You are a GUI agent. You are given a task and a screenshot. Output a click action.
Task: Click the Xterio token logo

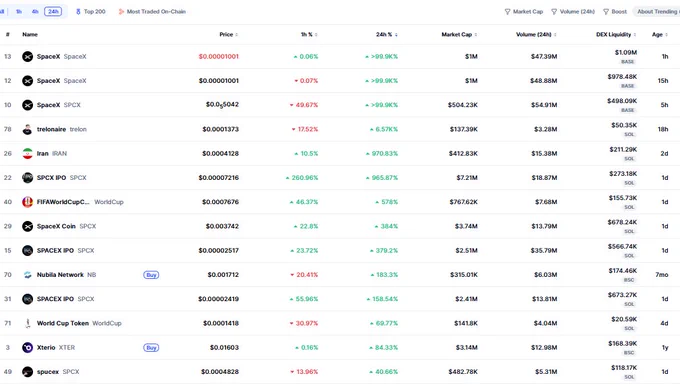tap(27, 348)
